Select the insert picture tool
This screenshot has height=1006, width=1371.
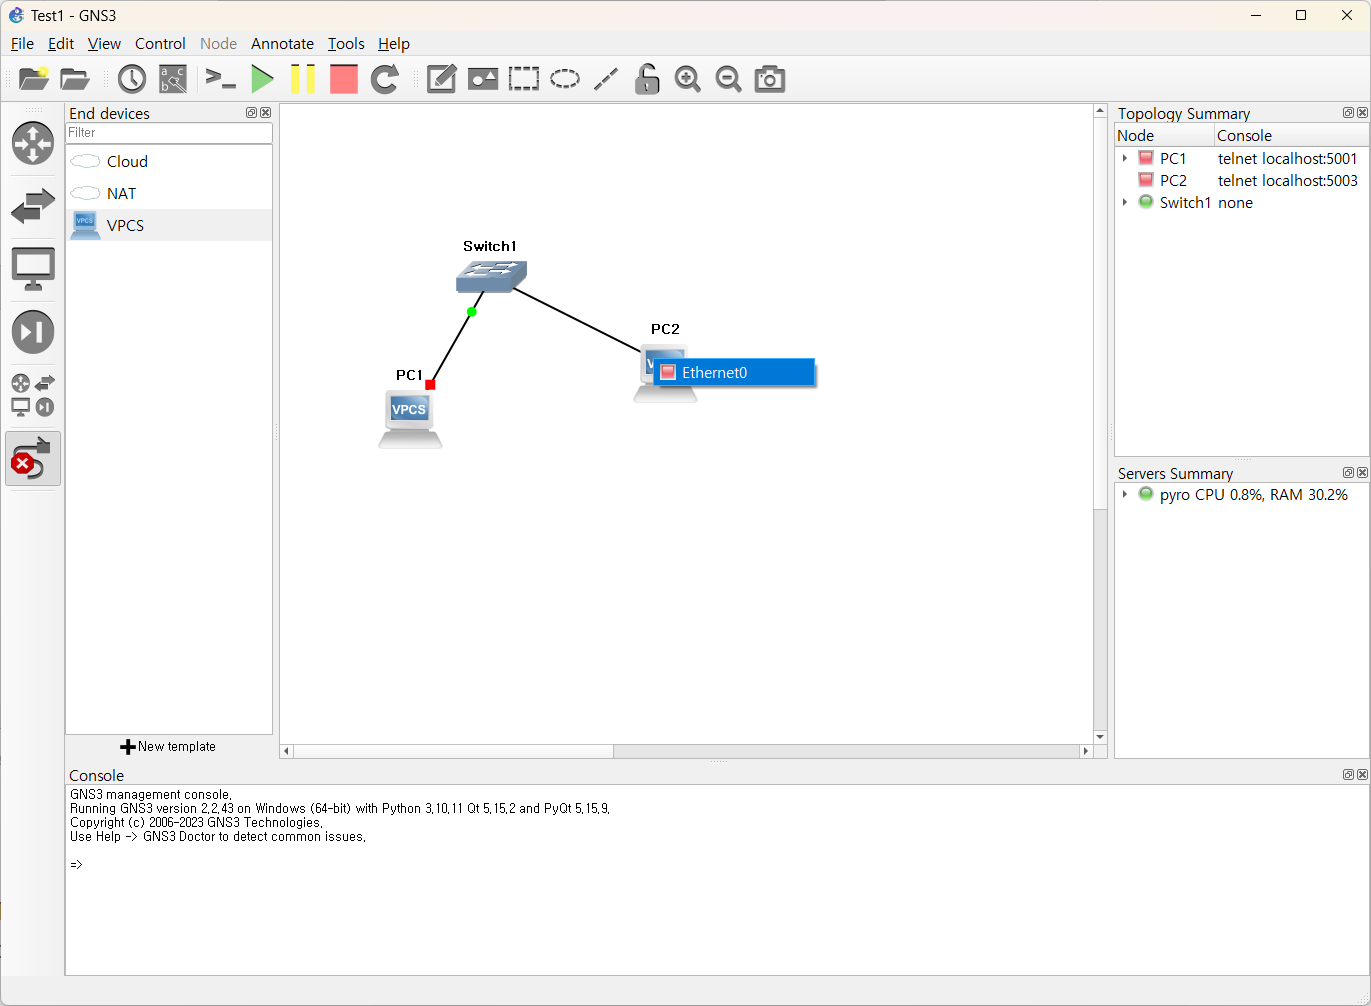(483, 79)
